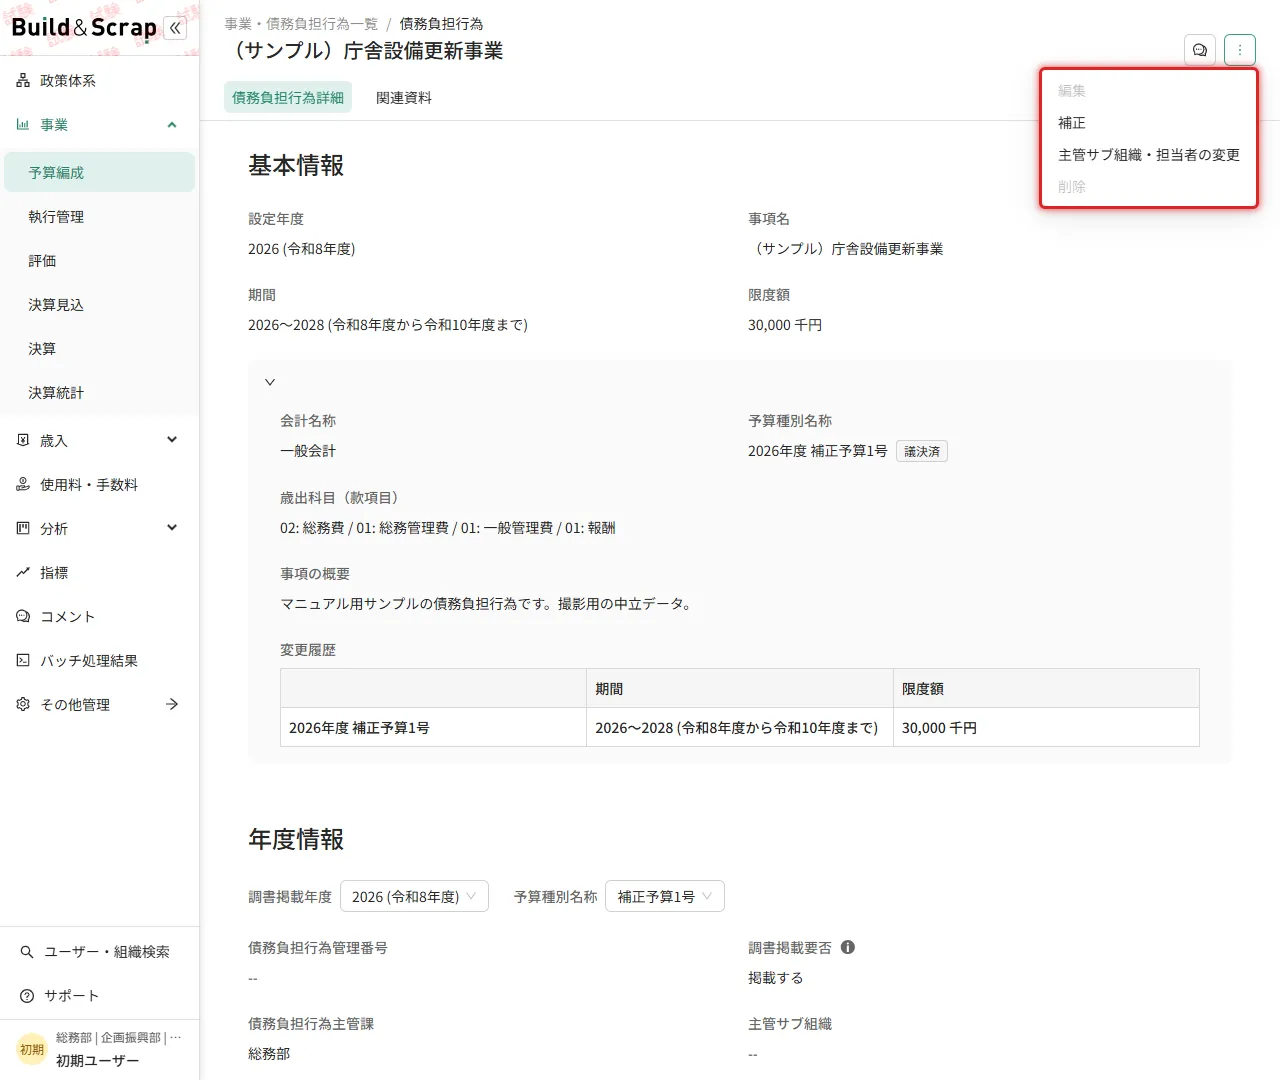Open the 予算種別名称 dropdown showing 補正予算1号

click(665, 896)
